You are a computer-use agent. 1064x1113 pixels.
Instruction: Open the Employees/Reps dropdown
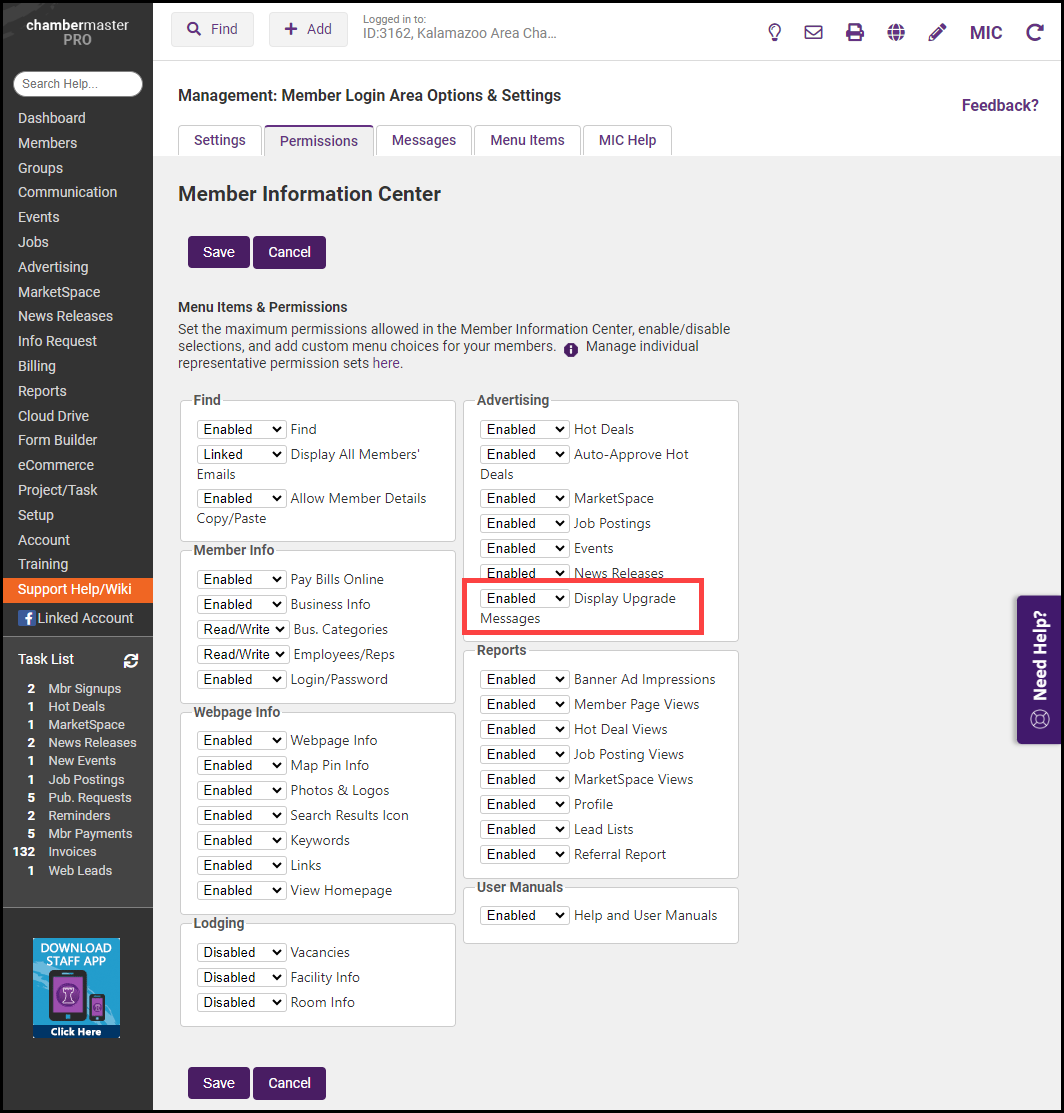pyautogui.click(x=243, y=654)
